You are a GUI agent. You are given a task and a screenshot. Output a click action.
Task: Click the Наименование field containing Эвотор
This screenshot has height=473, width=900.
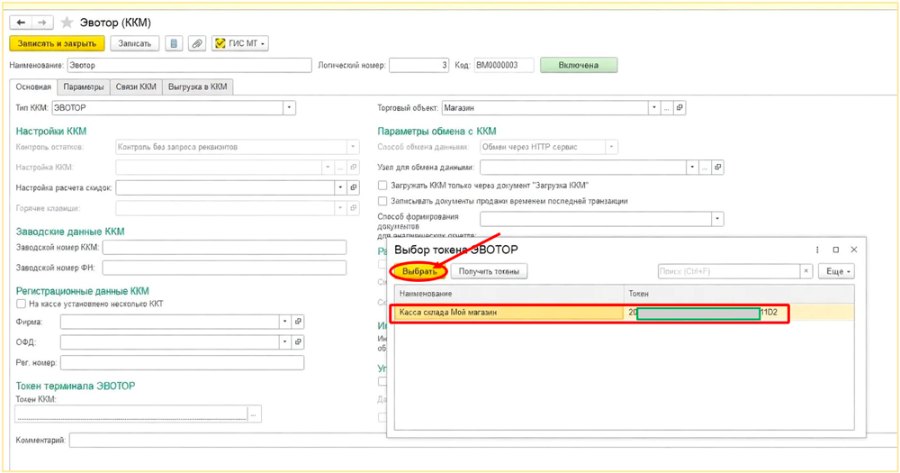coord(189,65)
